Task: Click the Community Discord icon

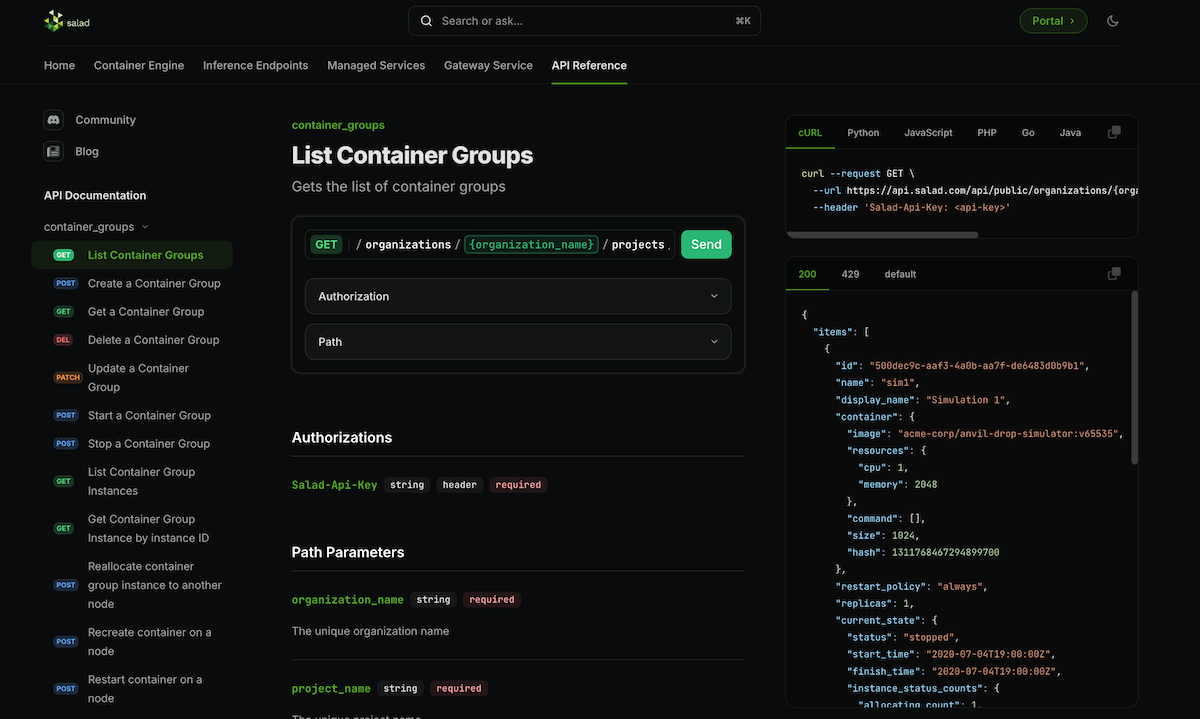Action: [x=53, y=120]
